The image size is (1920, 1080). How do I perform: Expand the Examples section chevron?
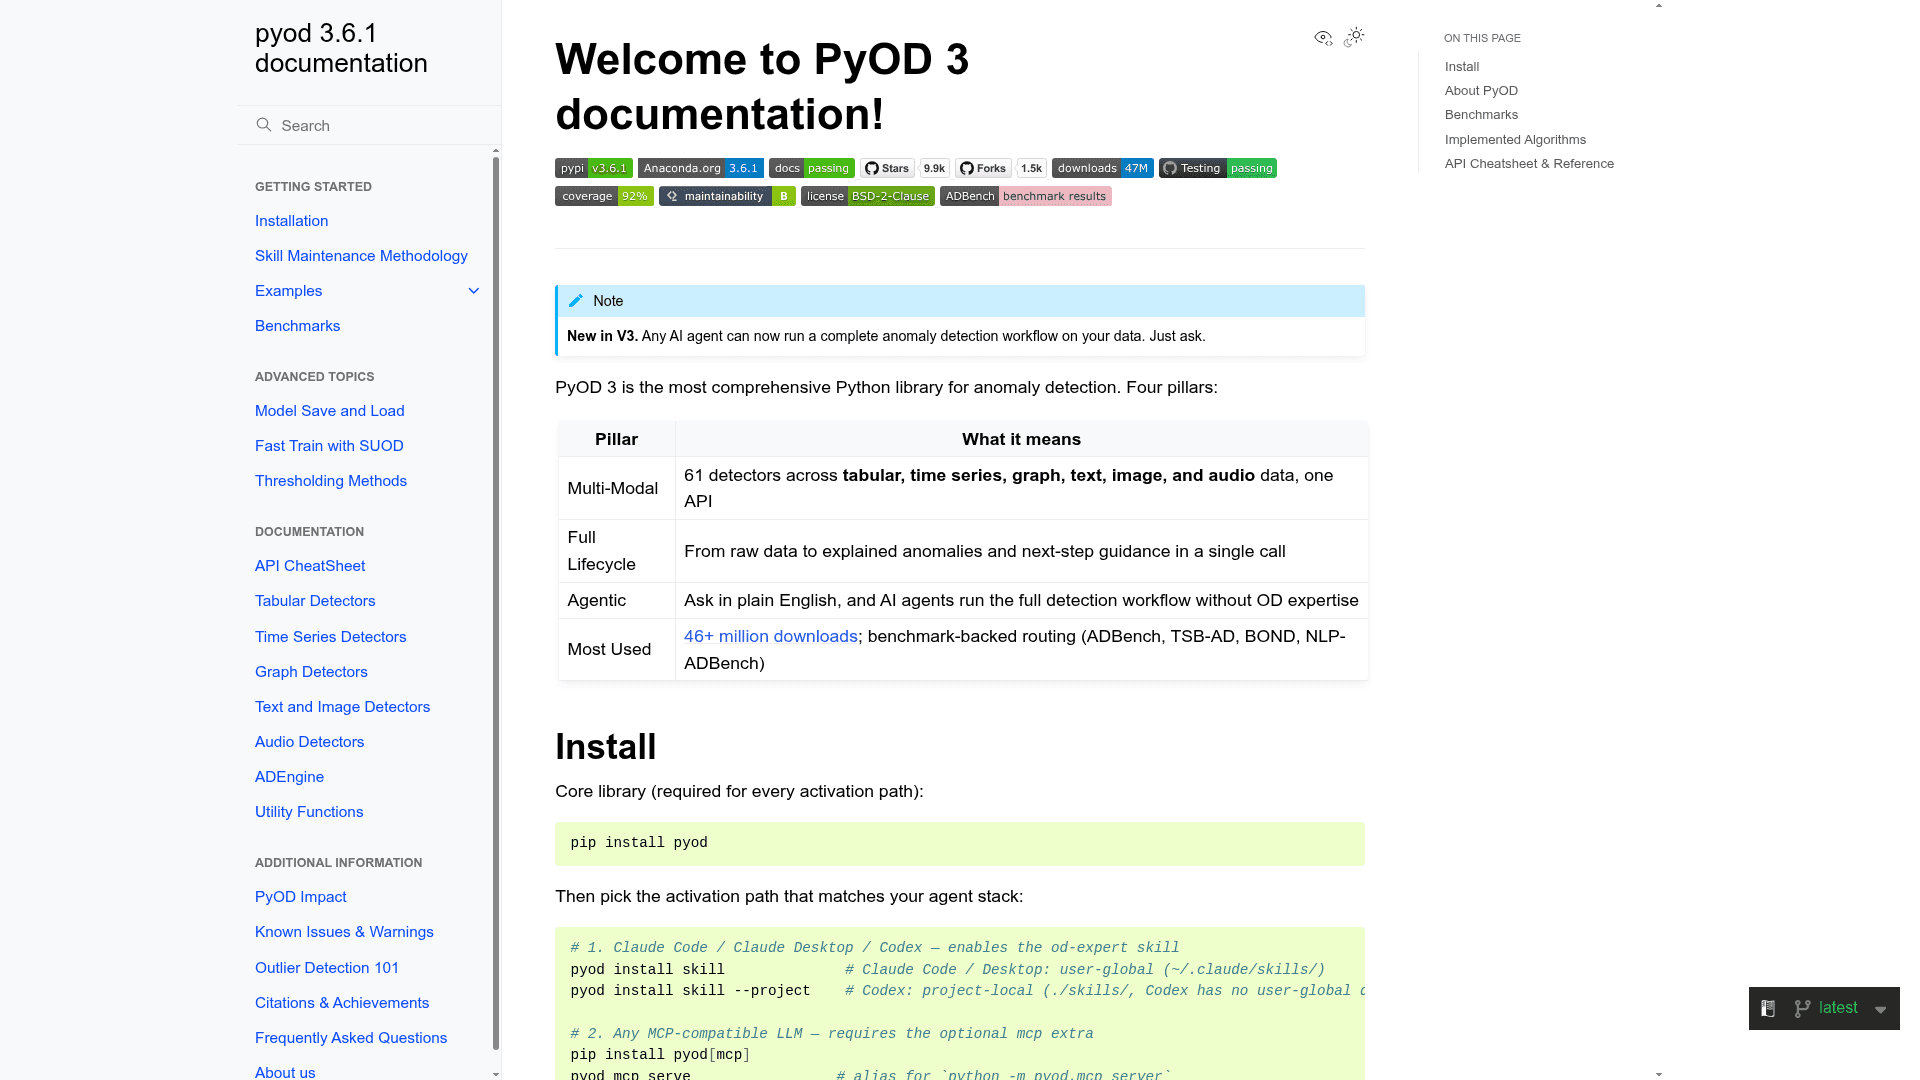[x=474, y=291]
